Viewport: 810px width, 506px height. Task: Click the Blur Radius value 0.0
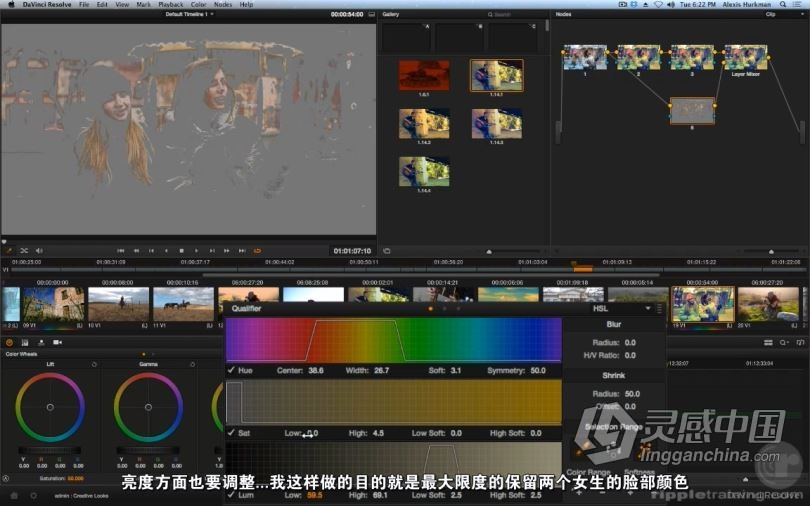coord(630,342)
